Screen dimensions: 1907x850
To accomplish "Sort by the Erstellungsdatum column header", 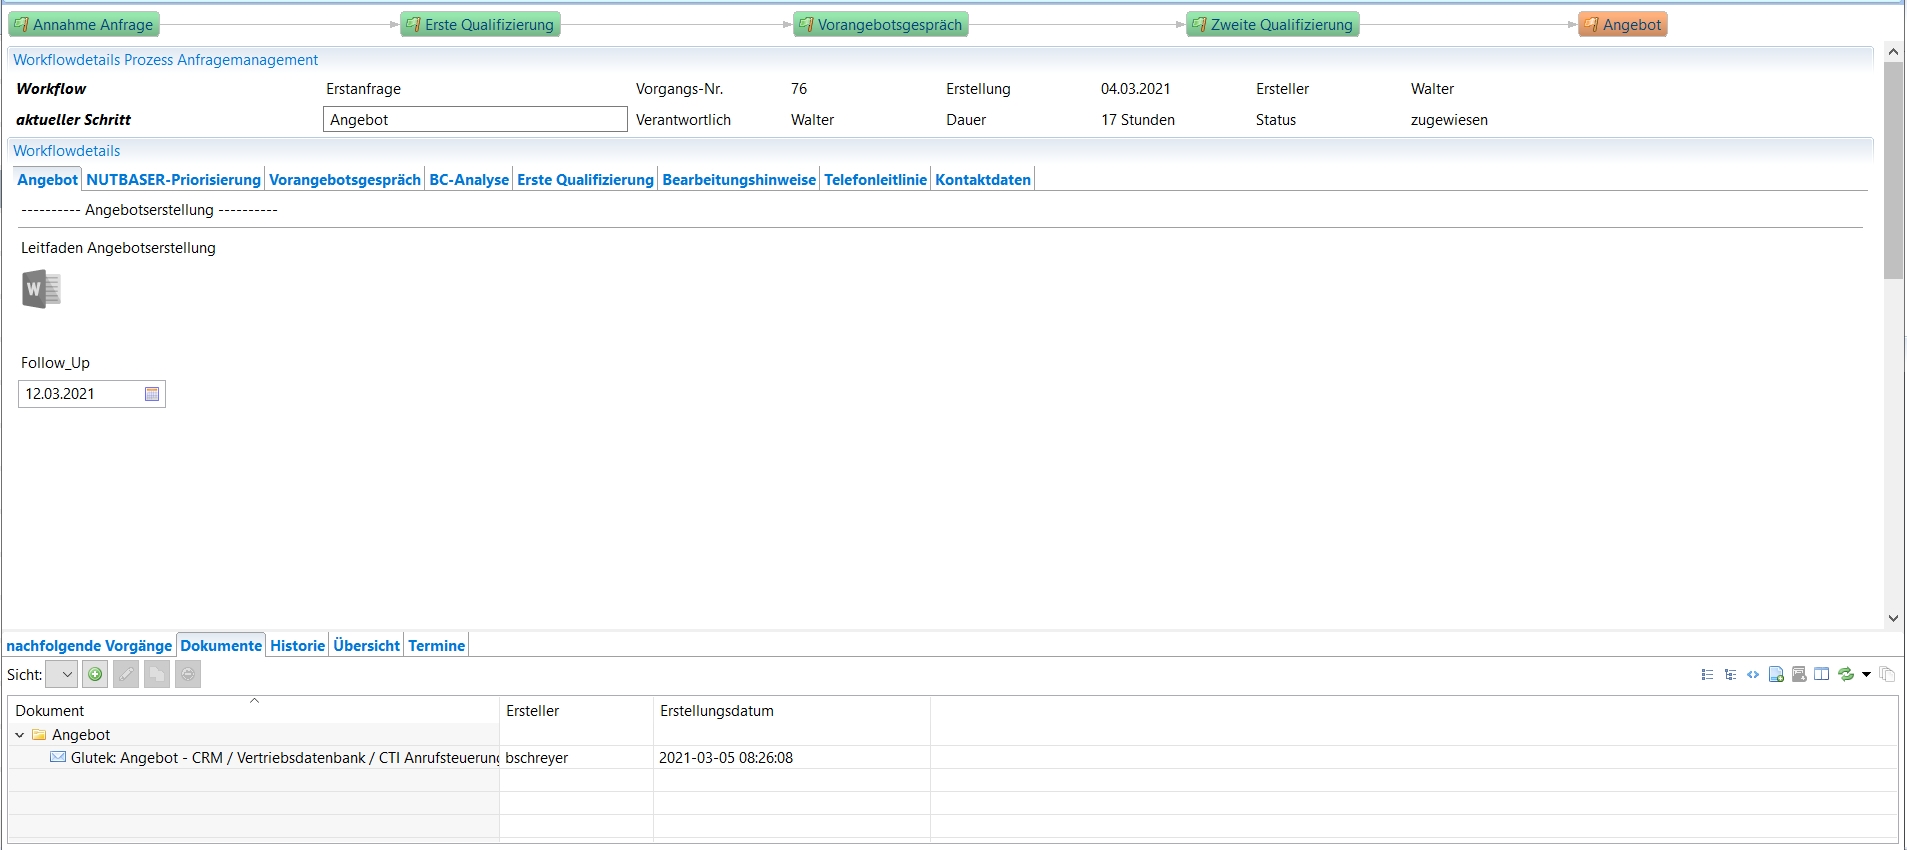I will [792, 711].
